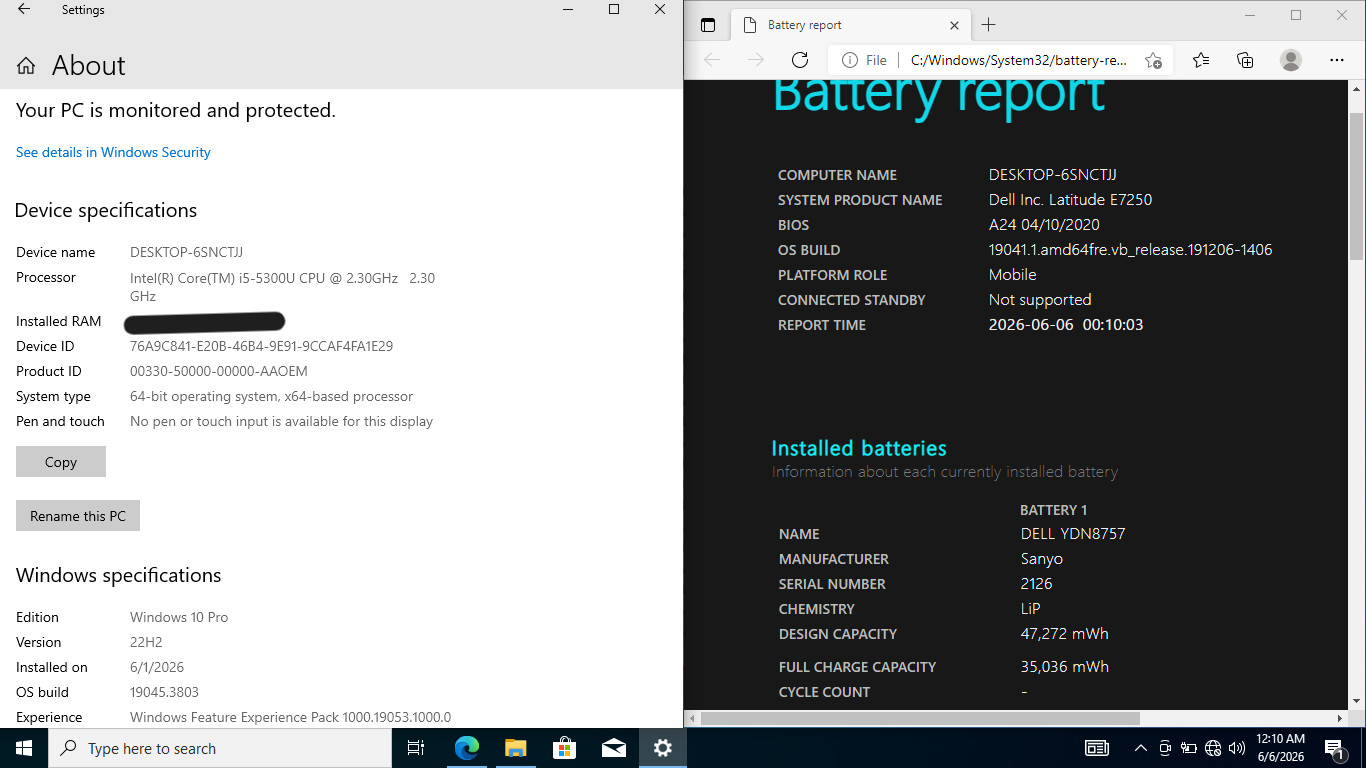The image size is (1366, 768).
Task: Click Dell Inc. Latitude E7250 in report
Action: tap(1070, 199)
